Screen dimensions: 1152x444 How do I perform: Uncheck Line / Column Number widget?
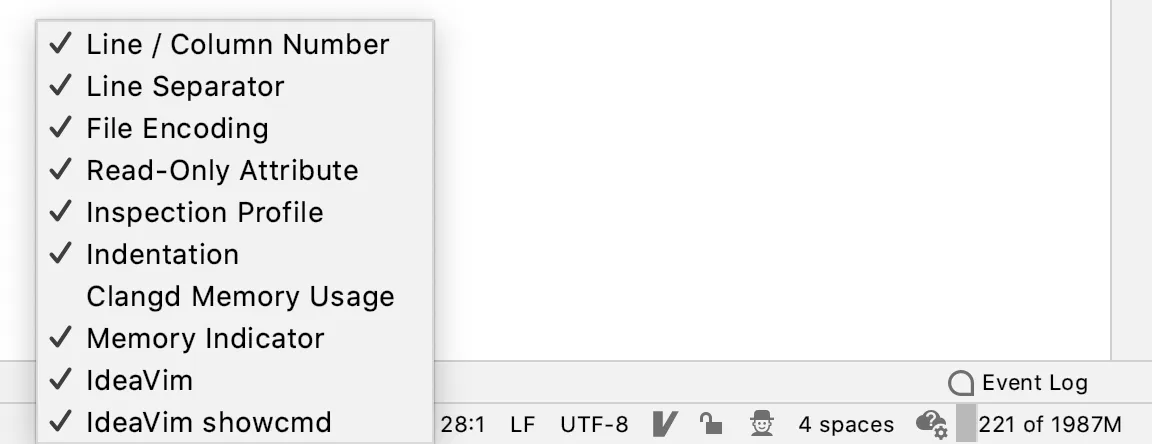[237, 45]
